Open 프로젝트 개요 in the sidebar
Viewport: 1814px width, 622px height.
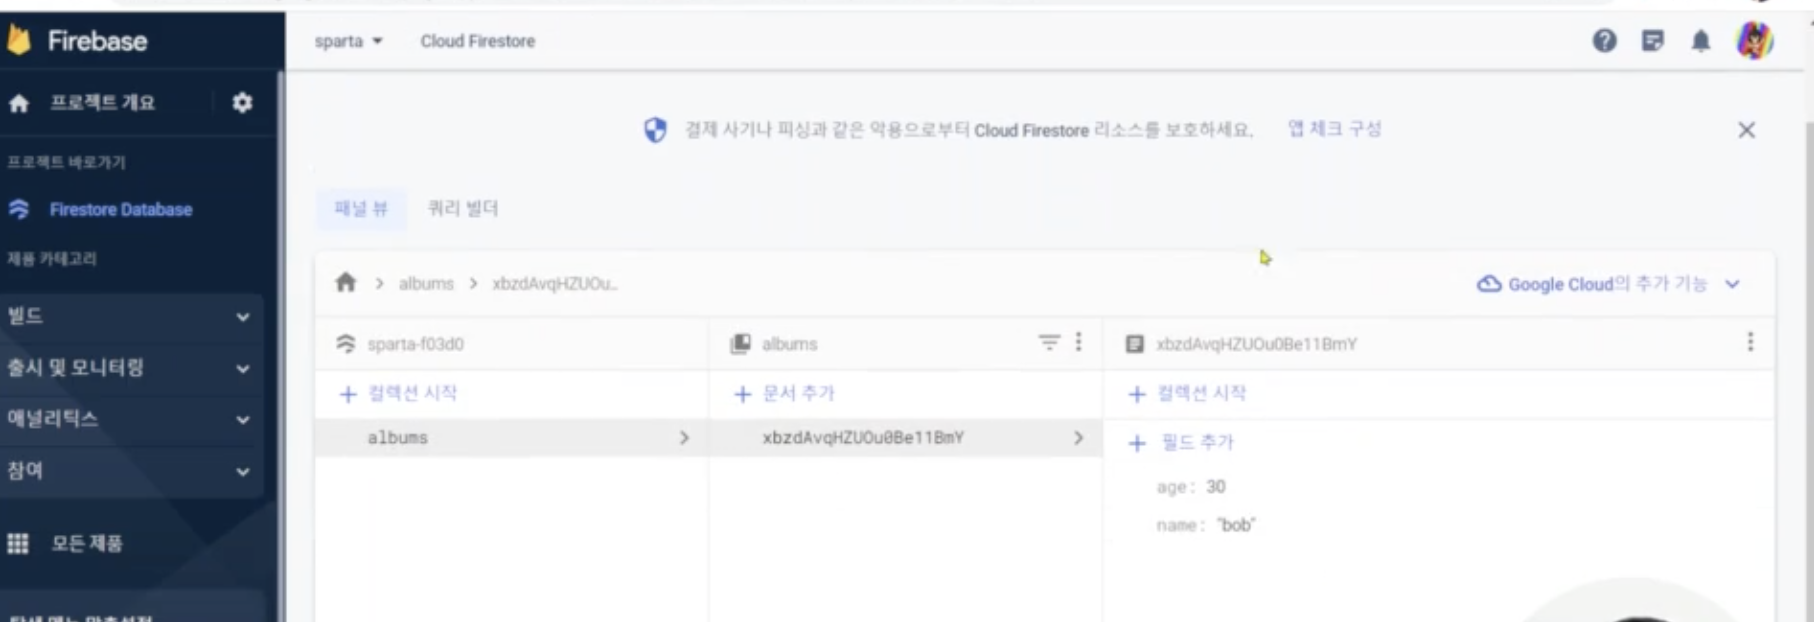[103, 103]
